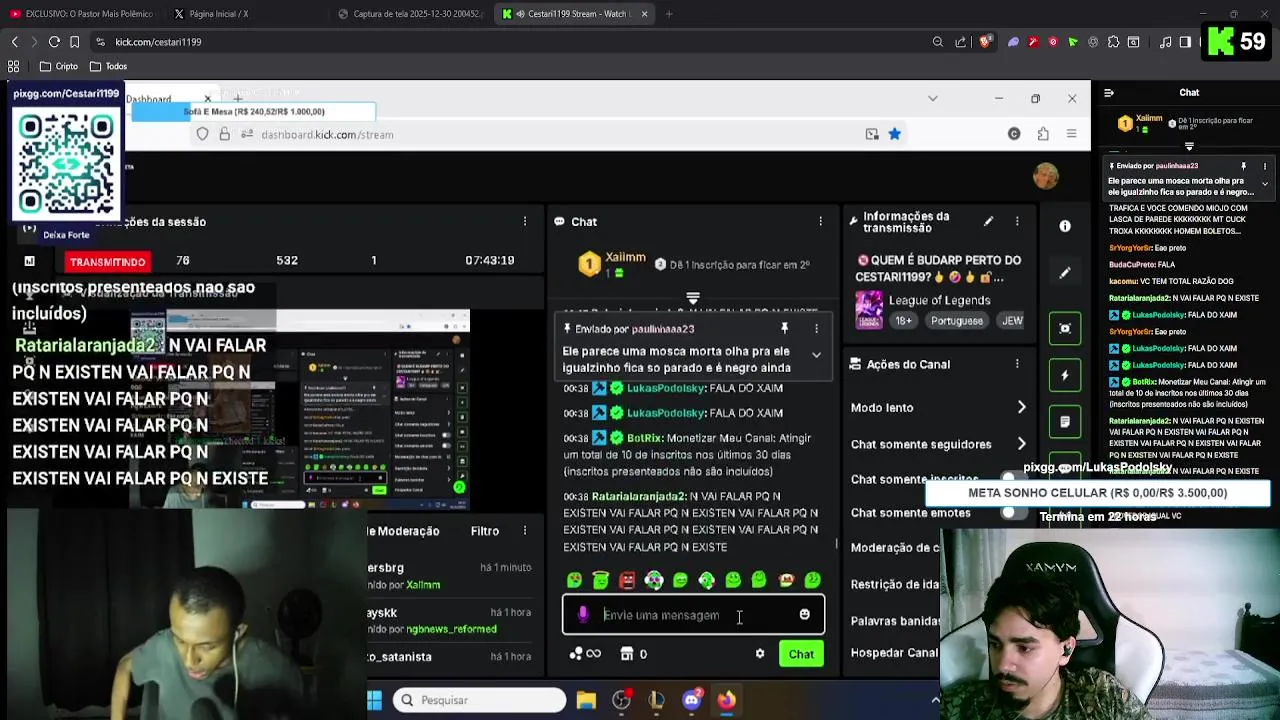This screenshot has height=720, width=1280.
Task: Click the dashboard.kick.com/stream URL field
Action: pyautogui.click(x=327, y=135)
